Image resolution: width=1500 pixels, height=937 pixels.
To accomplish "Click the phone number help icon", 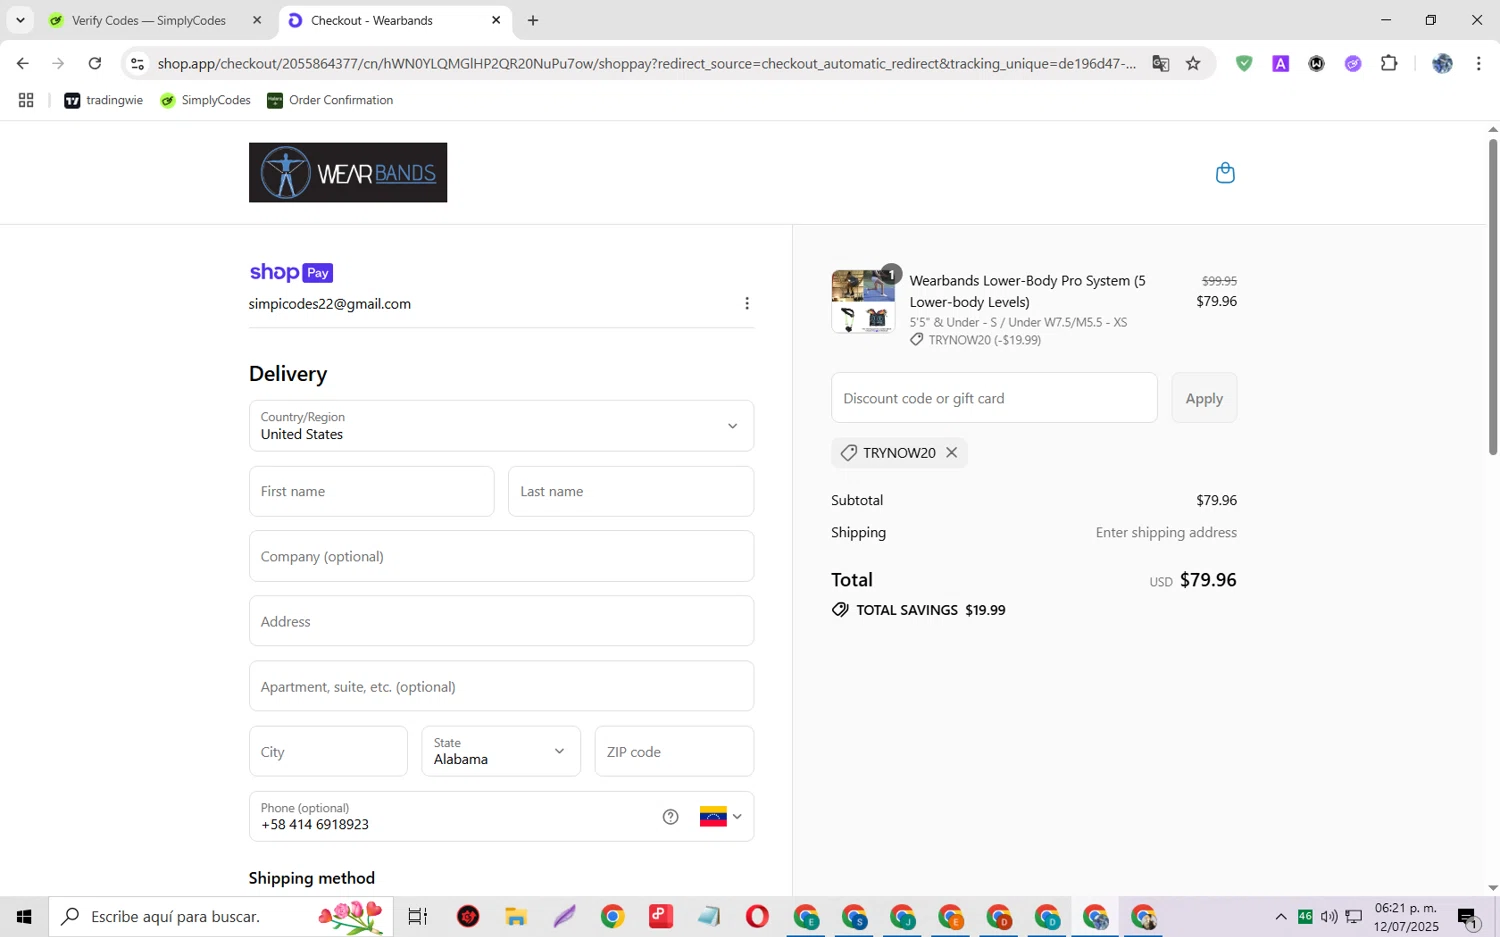I will click(x=671, y=817).
